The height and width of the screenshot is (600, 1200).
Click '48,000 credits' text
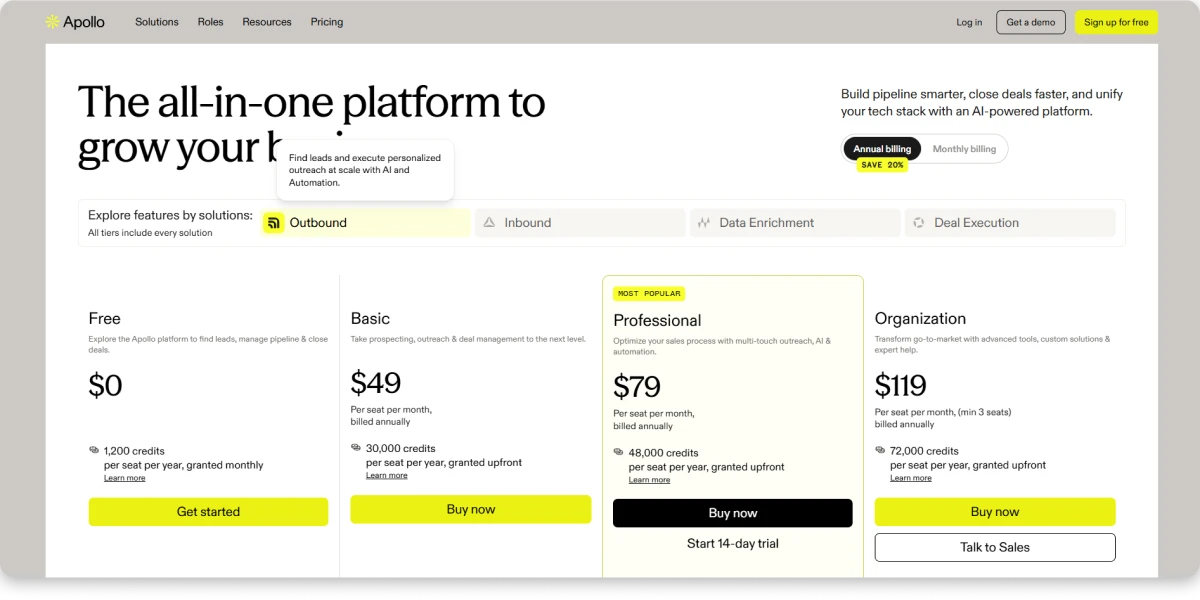click(663, 453)
